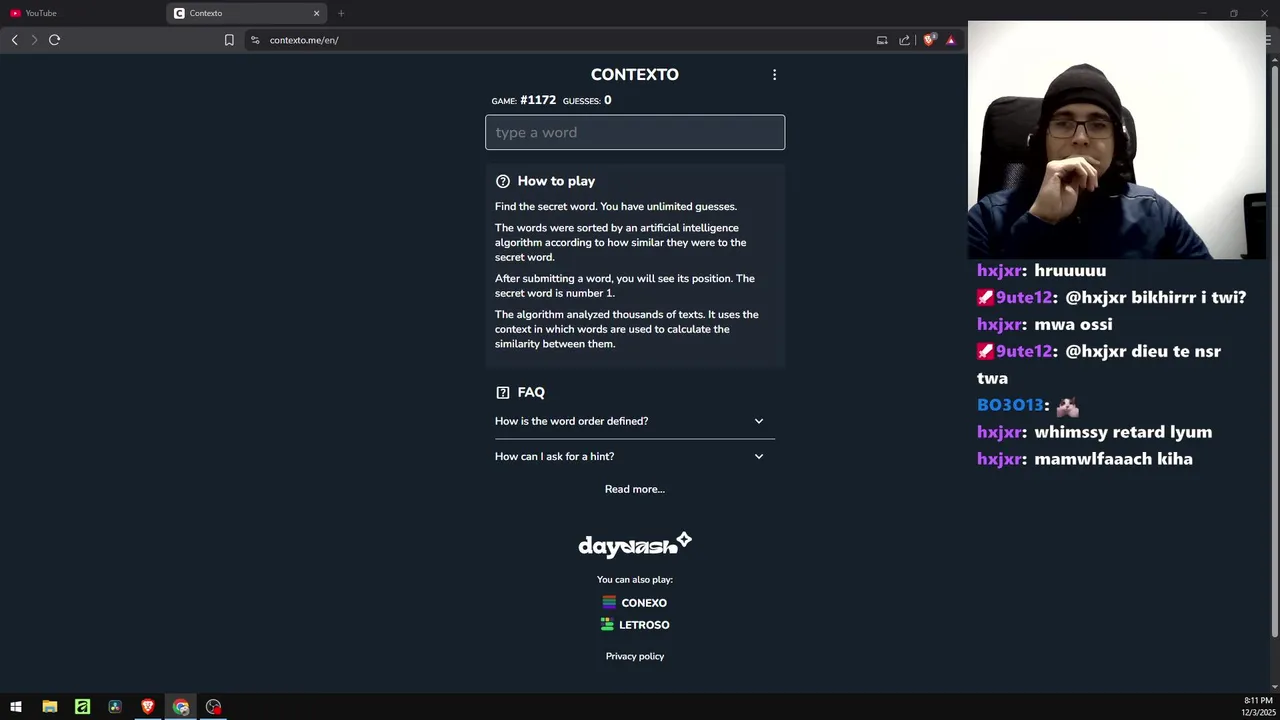Click chat message 'whimssy retard lyum'

coord(1123,432)
